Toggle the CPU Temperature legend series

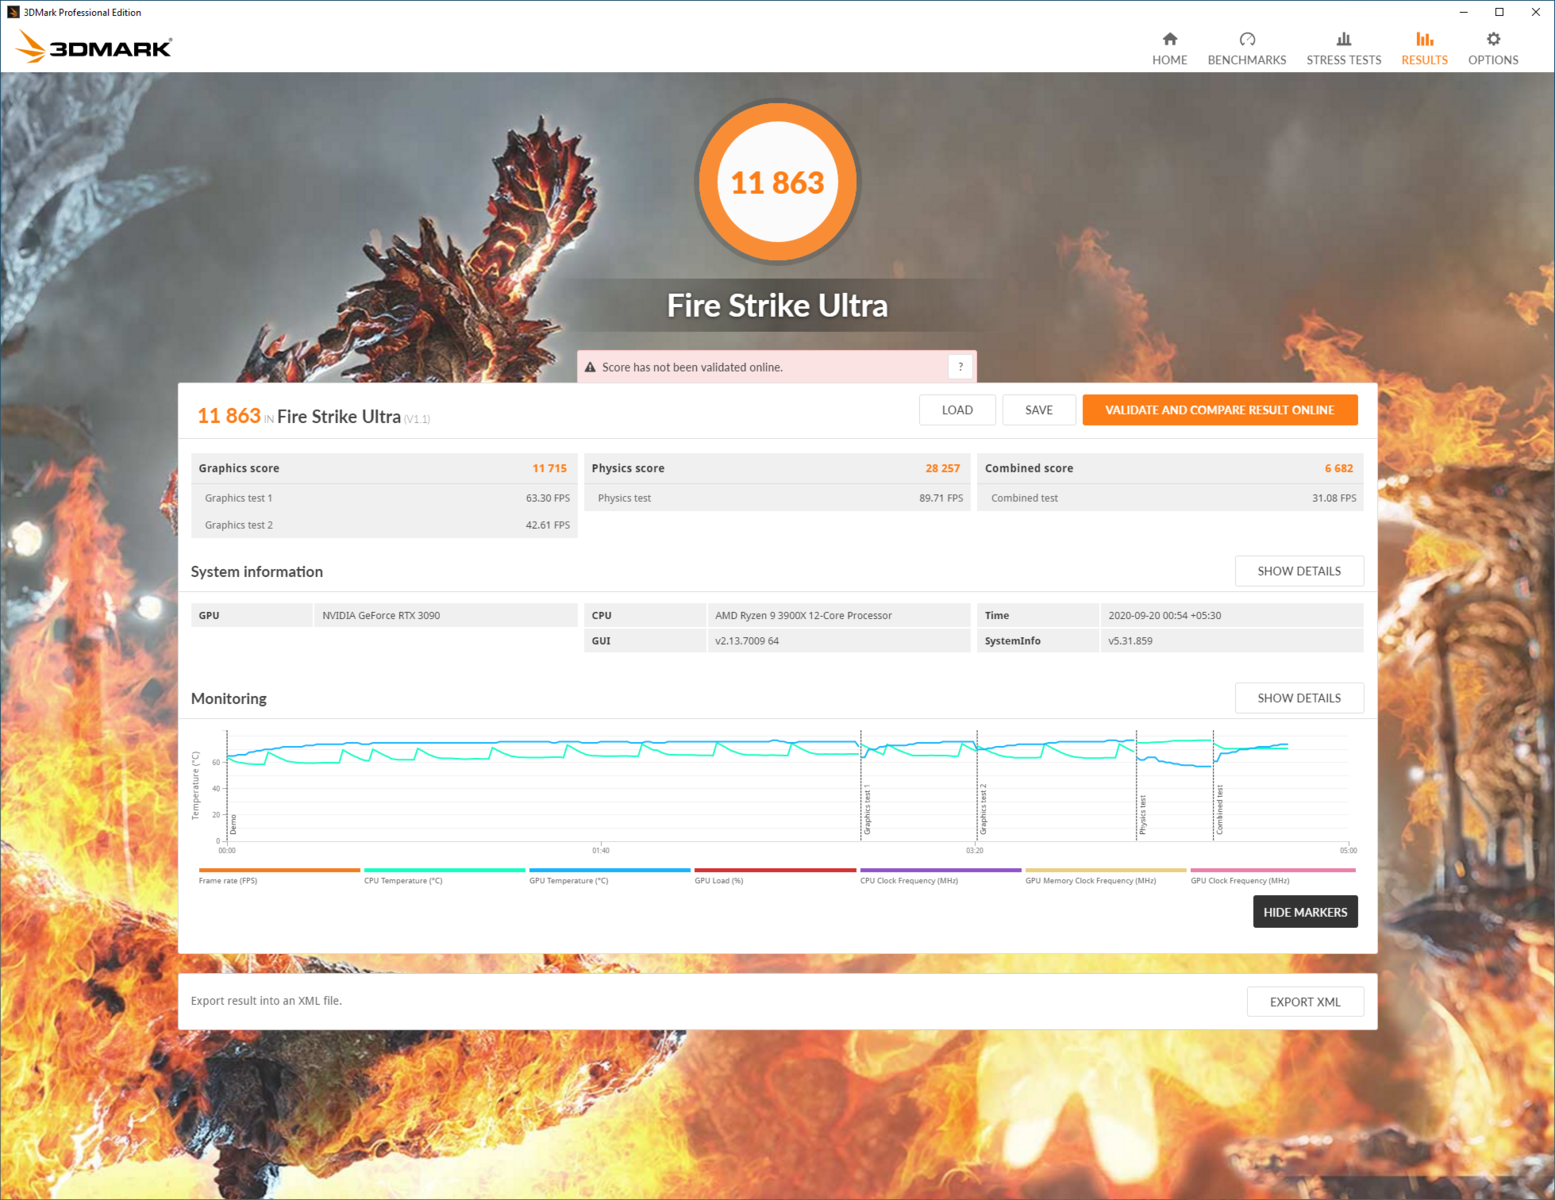tap(444, 876)
